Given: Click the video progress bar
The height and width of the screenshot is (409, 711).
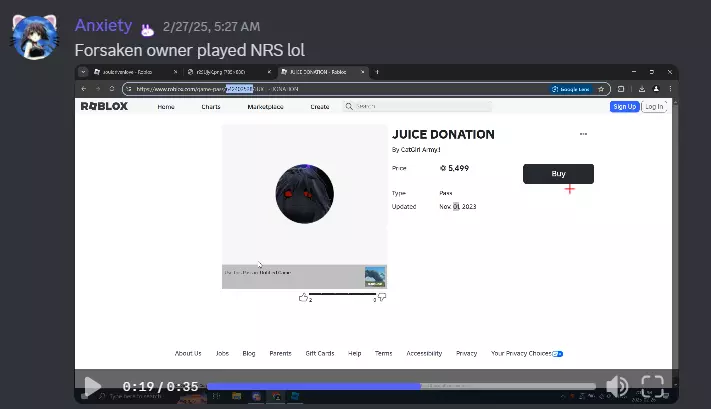Looking at the screenshot, I should coord(401,386).
